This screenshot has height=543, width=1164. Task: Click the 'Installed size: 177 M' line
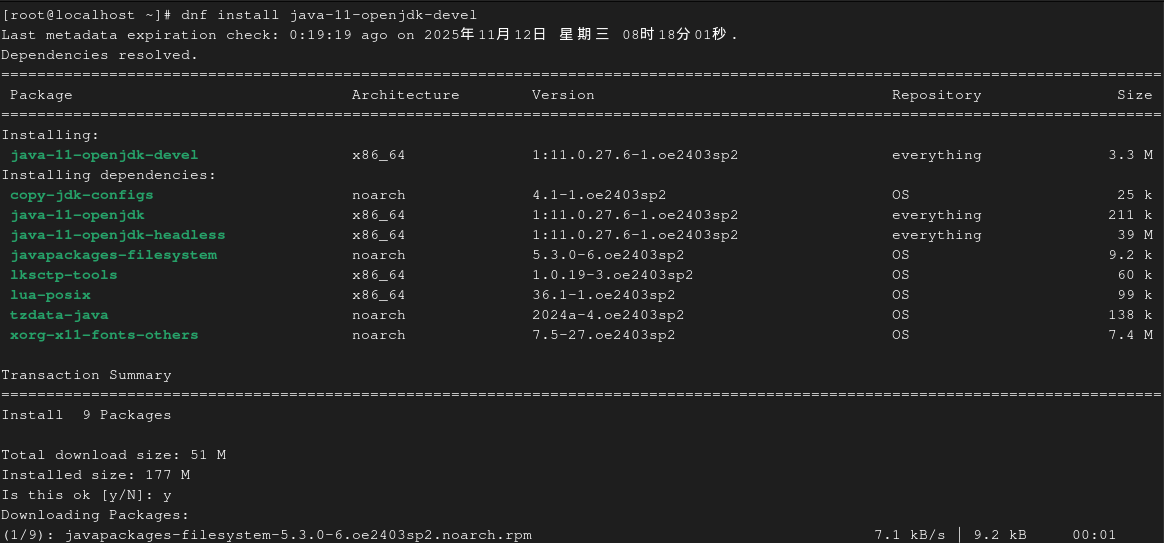point(95,475)
